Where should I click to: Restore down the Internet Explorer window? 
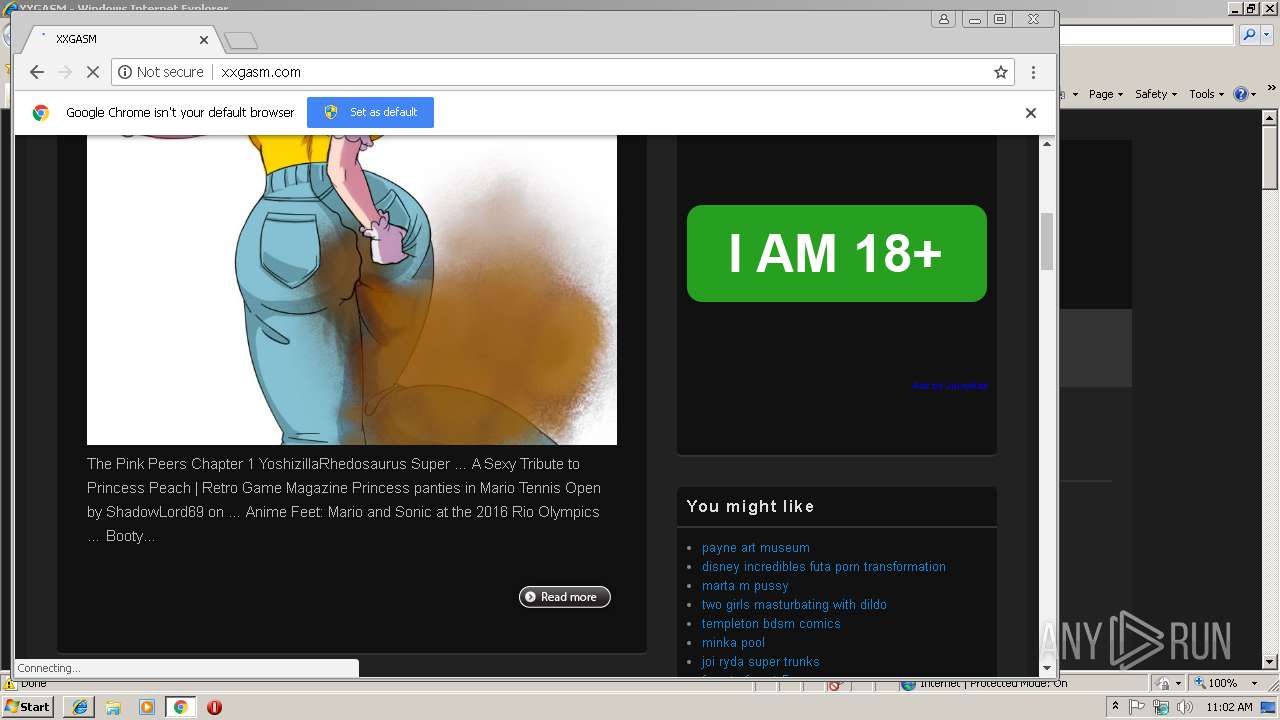click(1251, 8)
